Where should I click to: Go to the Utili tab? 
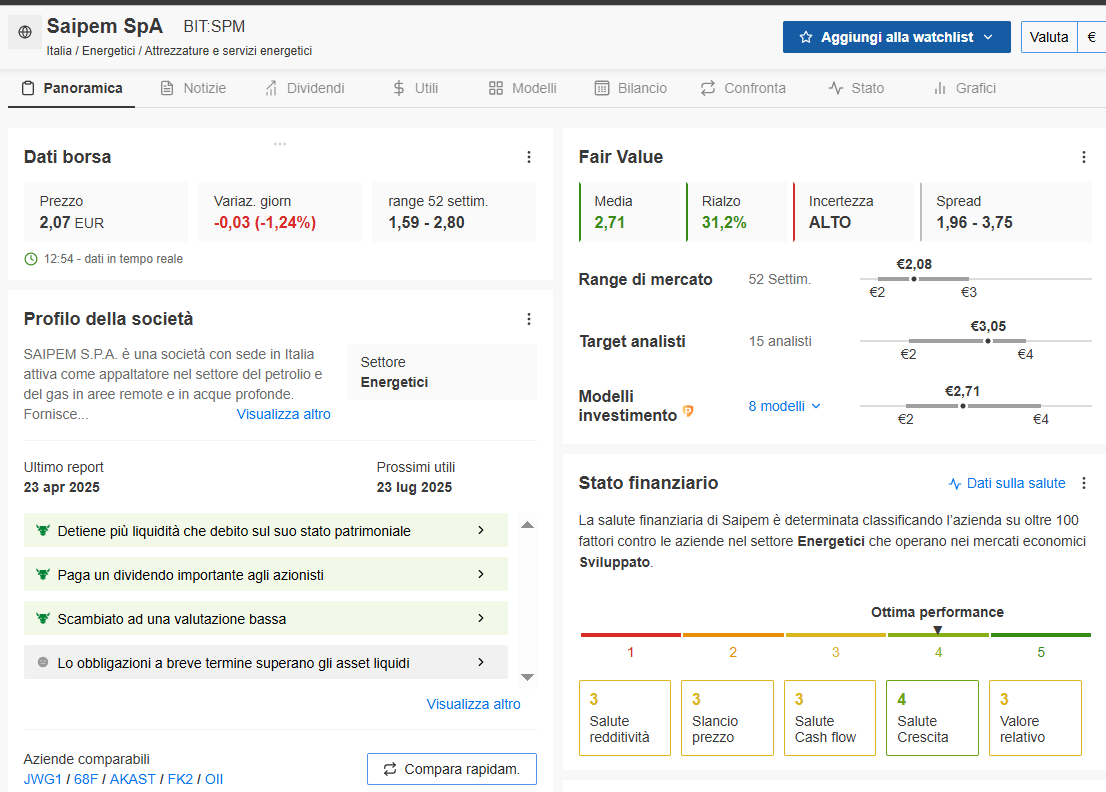415,88
